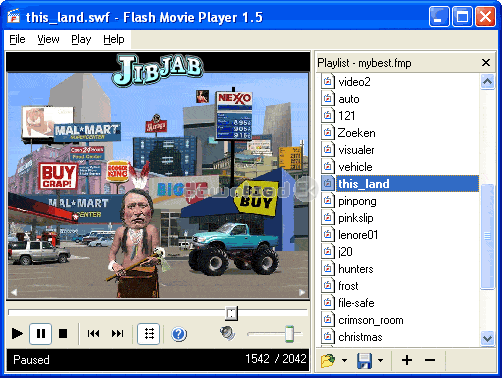Add a movie with the plus button
502x378 pixels.
click(x=407, y=360)
